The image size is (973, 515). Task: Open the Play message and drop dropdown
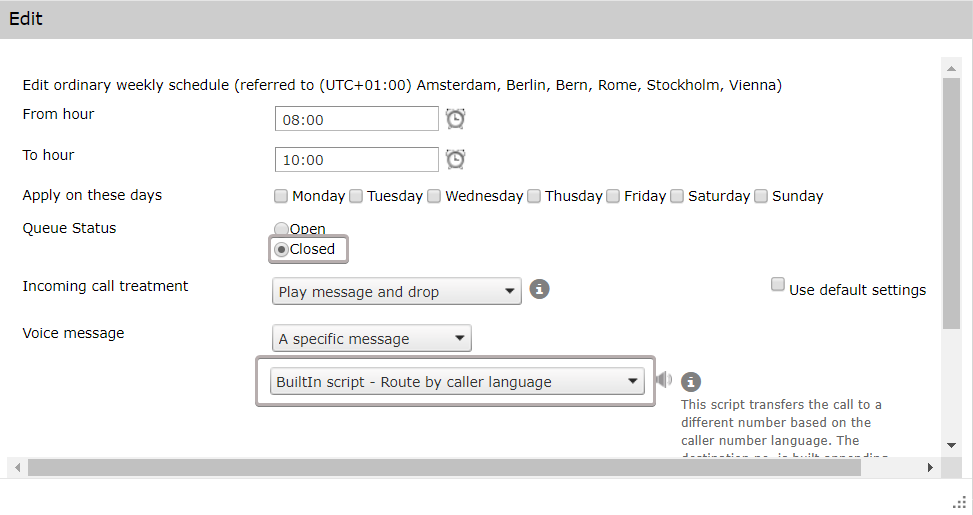(x=397, y=292)
